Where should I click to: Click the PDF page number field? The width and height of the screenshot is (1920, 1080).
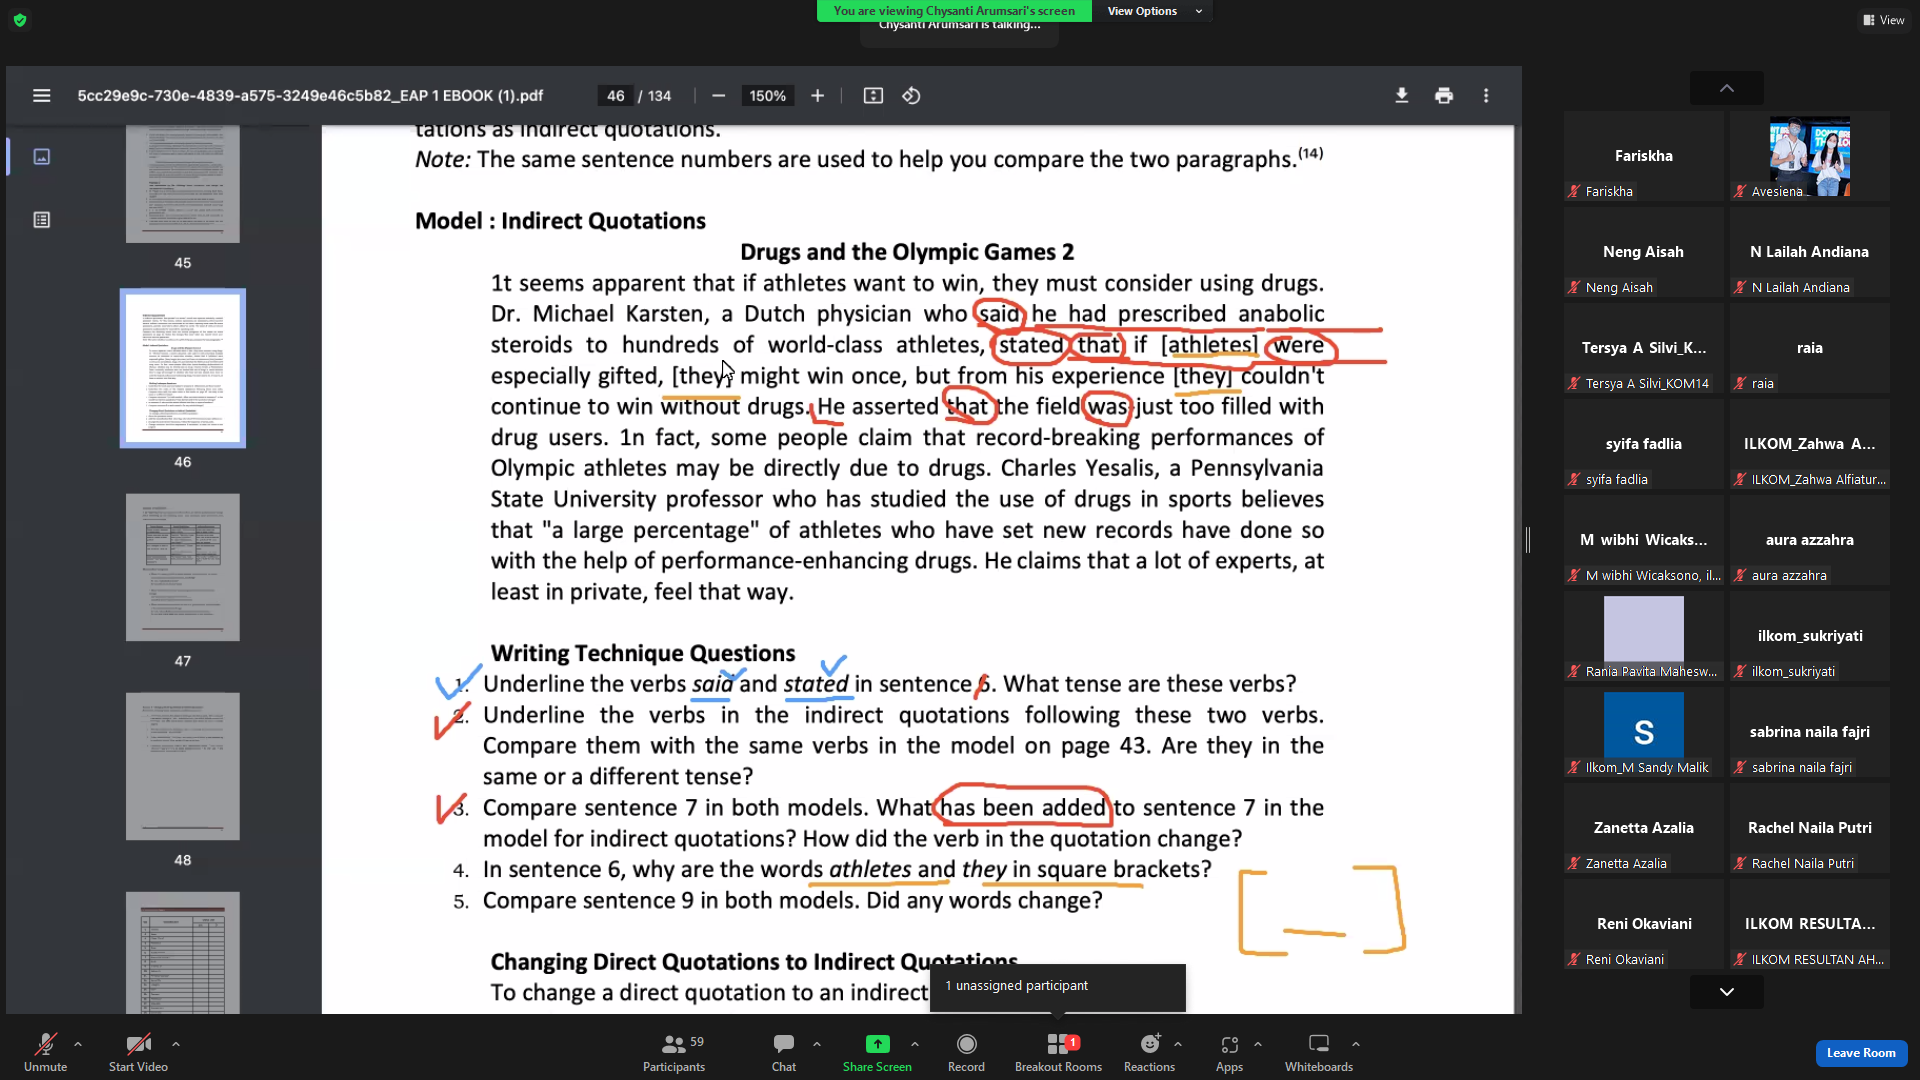coord(615,96)
